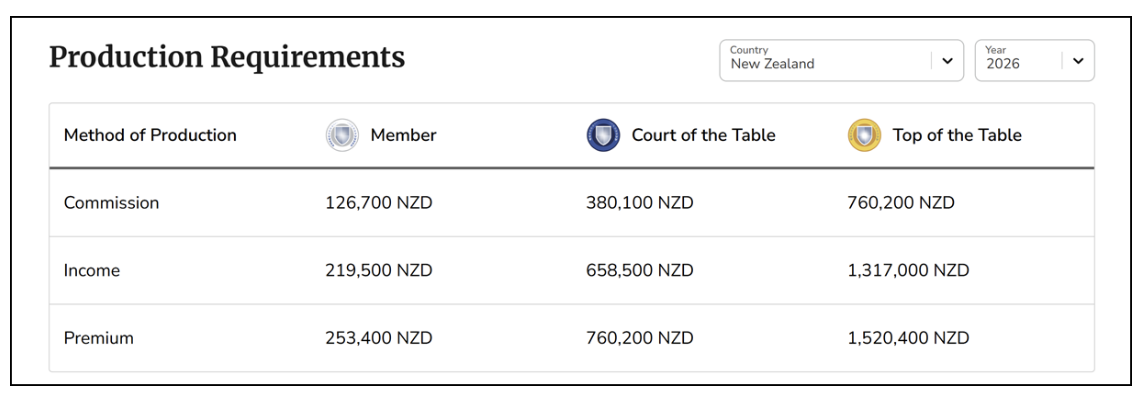
Task: Select the Commission row label
Action: point(111,203)
